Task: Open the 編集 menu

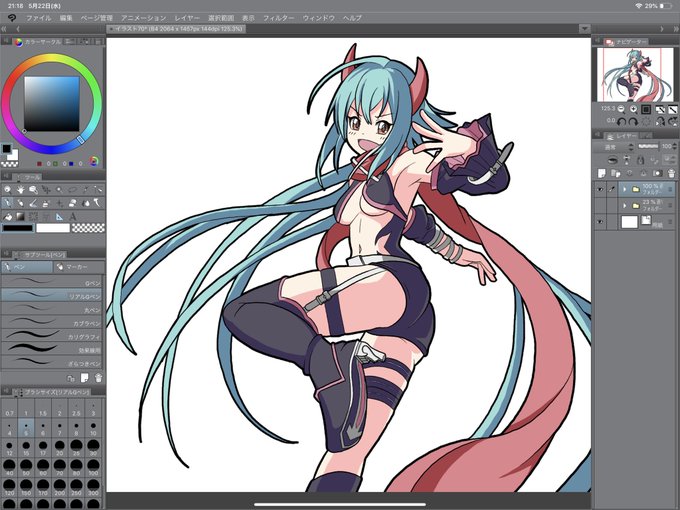Action: coord(66,18)
